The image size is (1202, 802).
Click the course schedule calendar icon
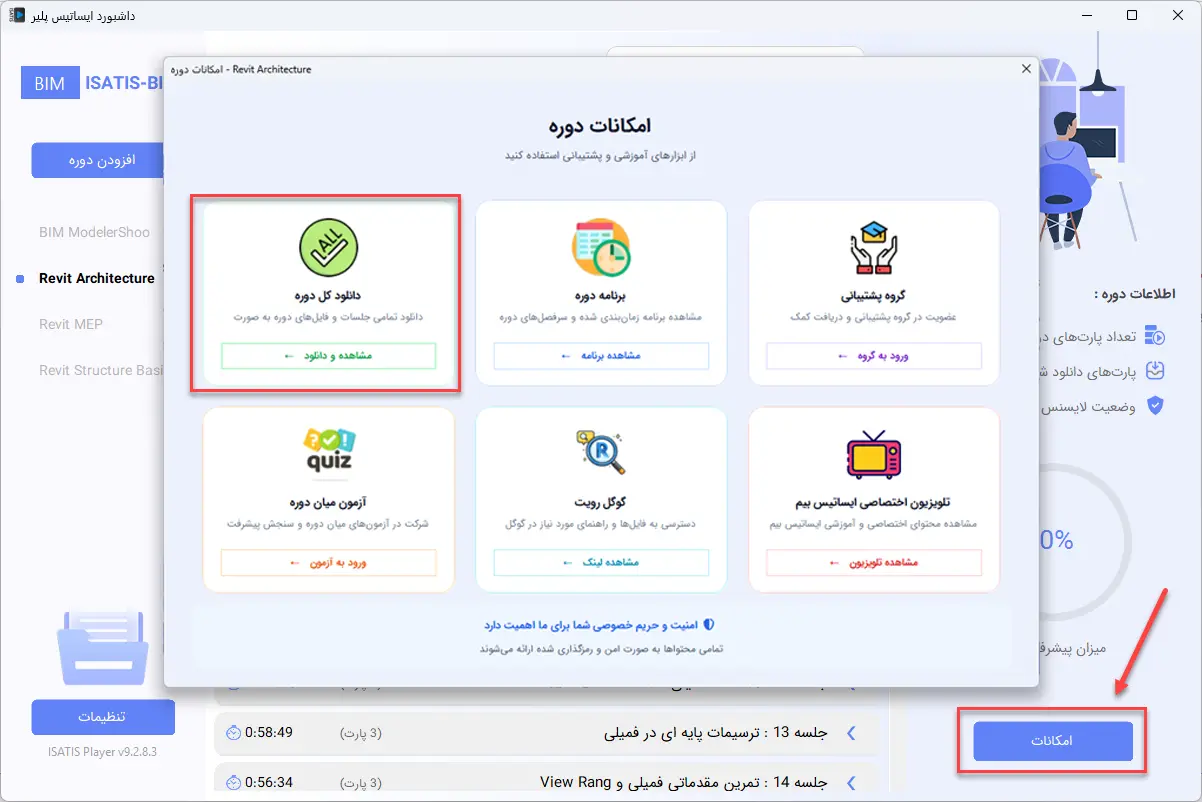[601, 246]
